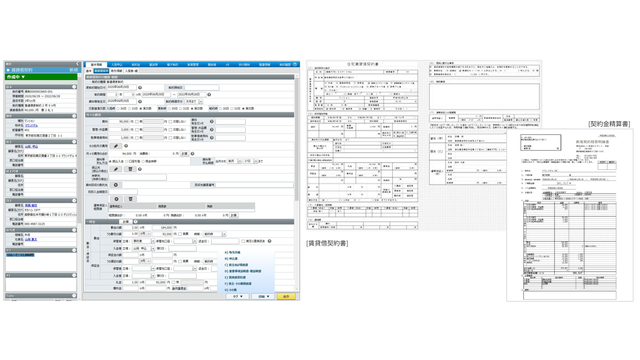
Task: Open help icon beside the 賃料 発生月分 field
Action: 211,122
